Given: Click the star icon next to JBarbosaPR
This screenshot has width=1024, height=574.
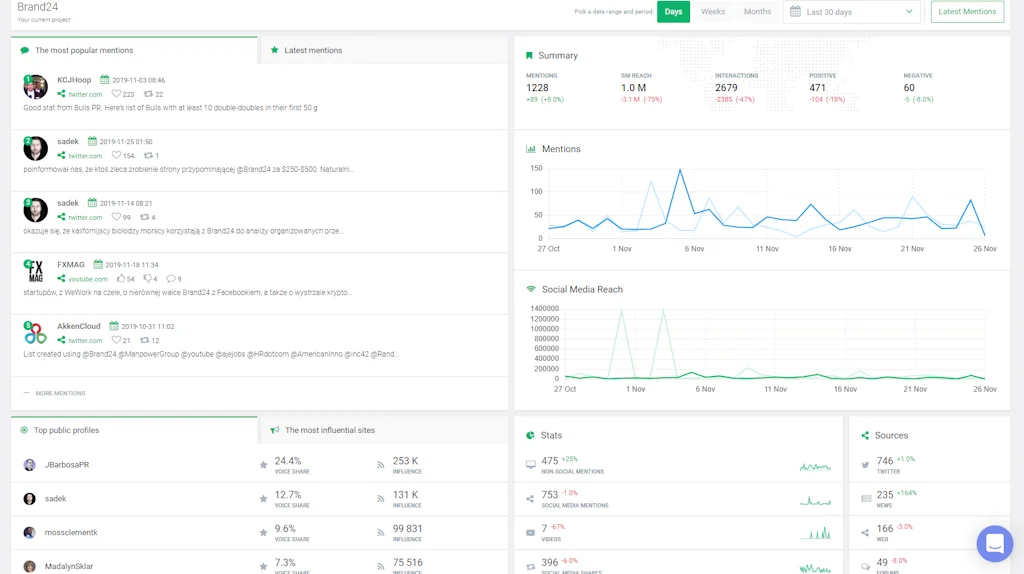Looking at the screenshot, I should tap(263, 465).
